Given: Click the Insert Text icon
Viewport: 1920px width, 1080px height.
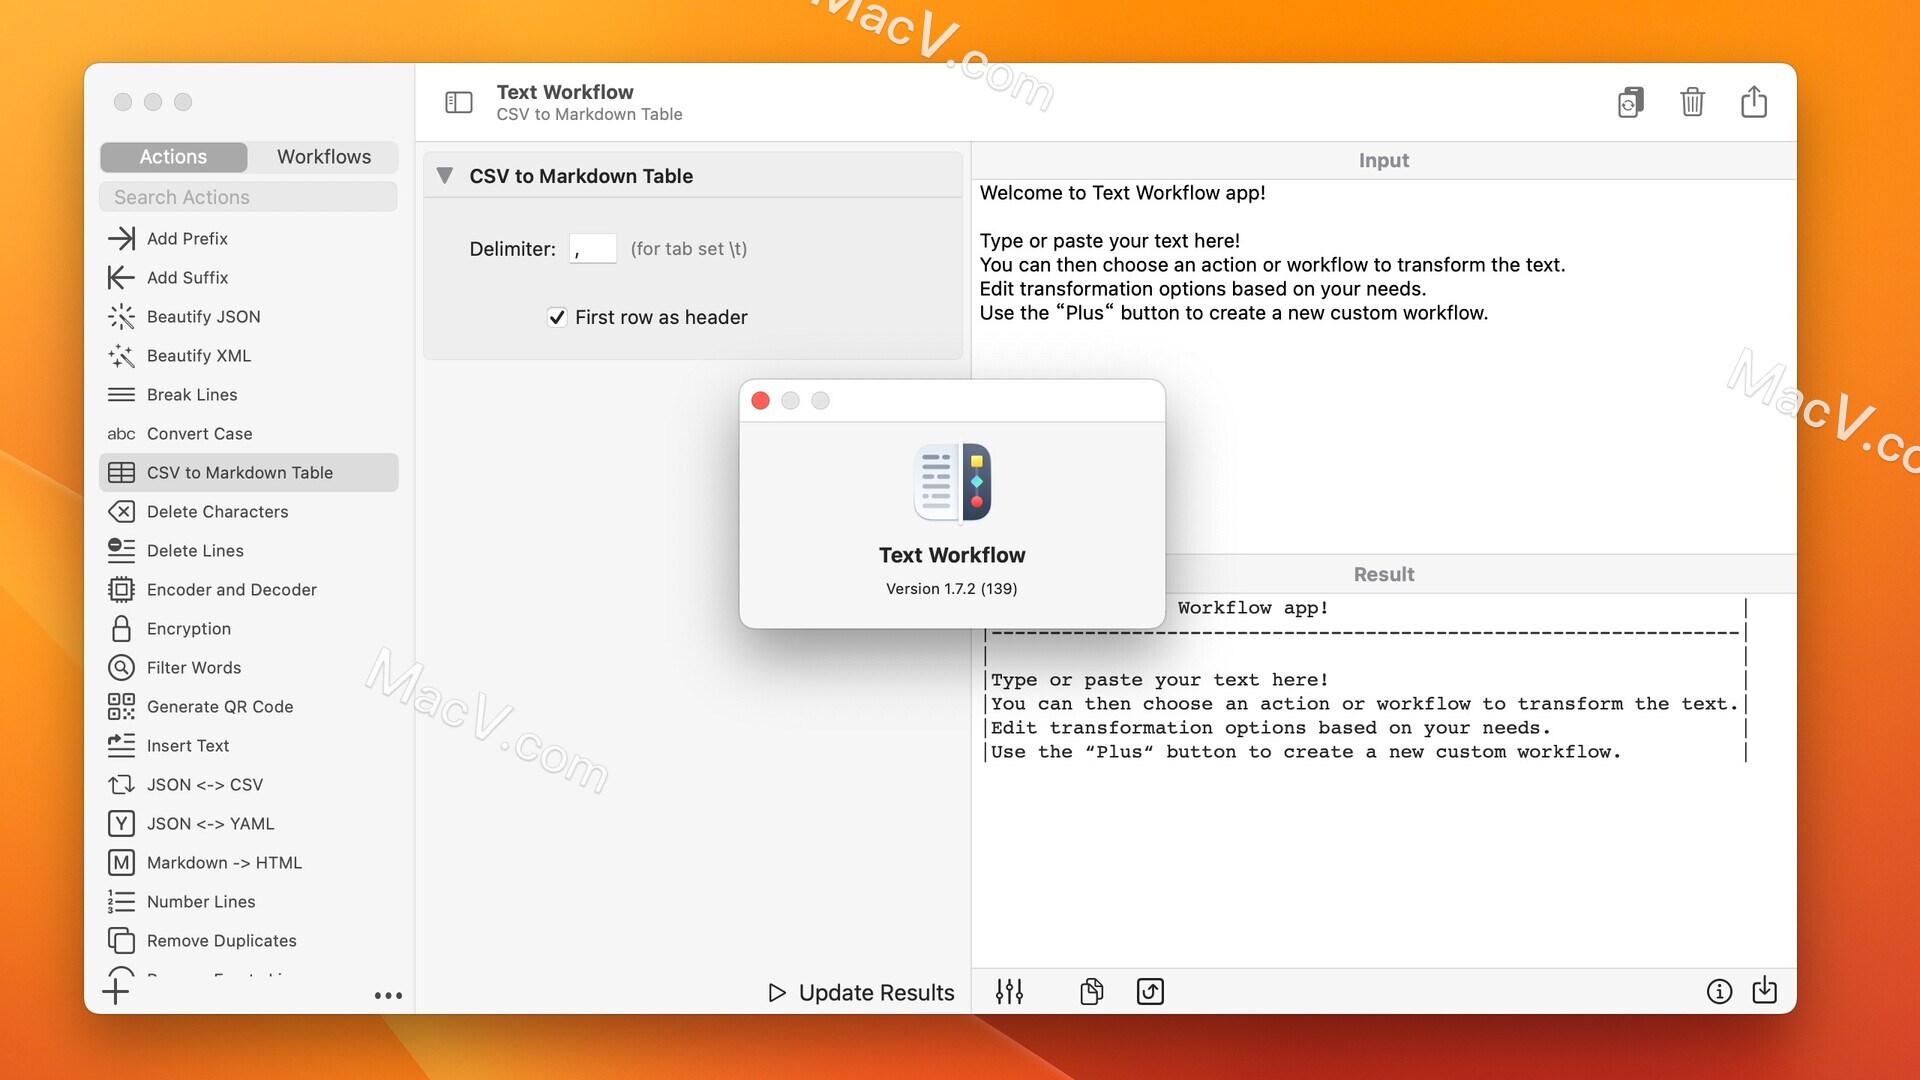Looking at the screenshot, I should 121,745.
